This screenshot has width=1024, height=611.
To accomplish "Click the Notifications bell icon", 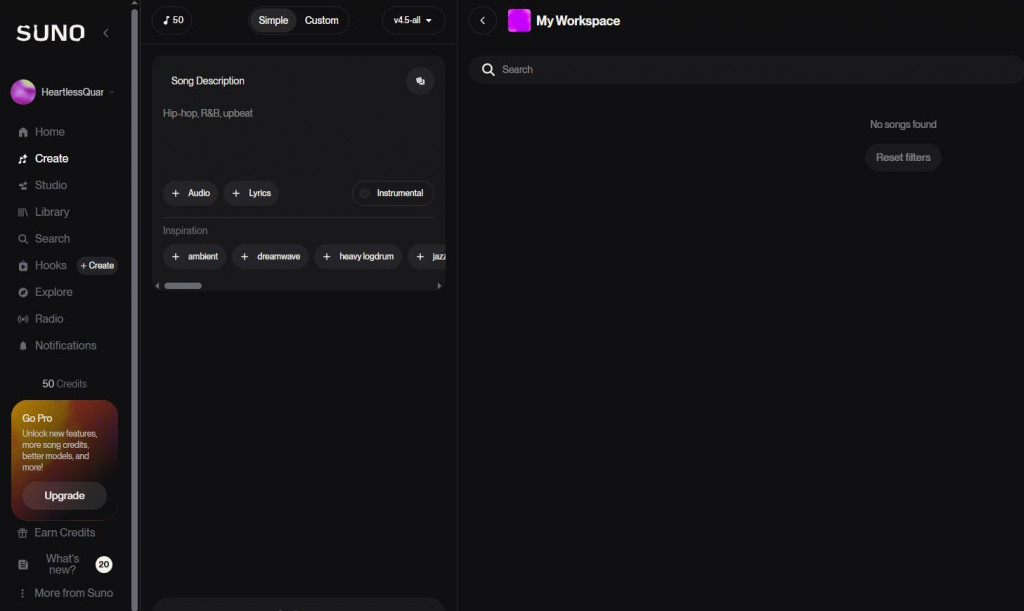I will coord(23,347).
